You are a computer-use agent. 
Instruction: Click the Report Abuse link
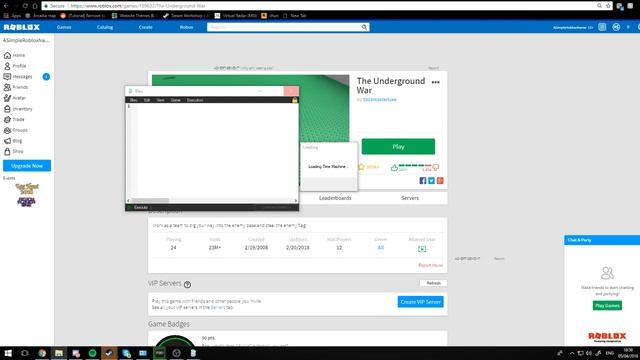click(x=430, y=265)
